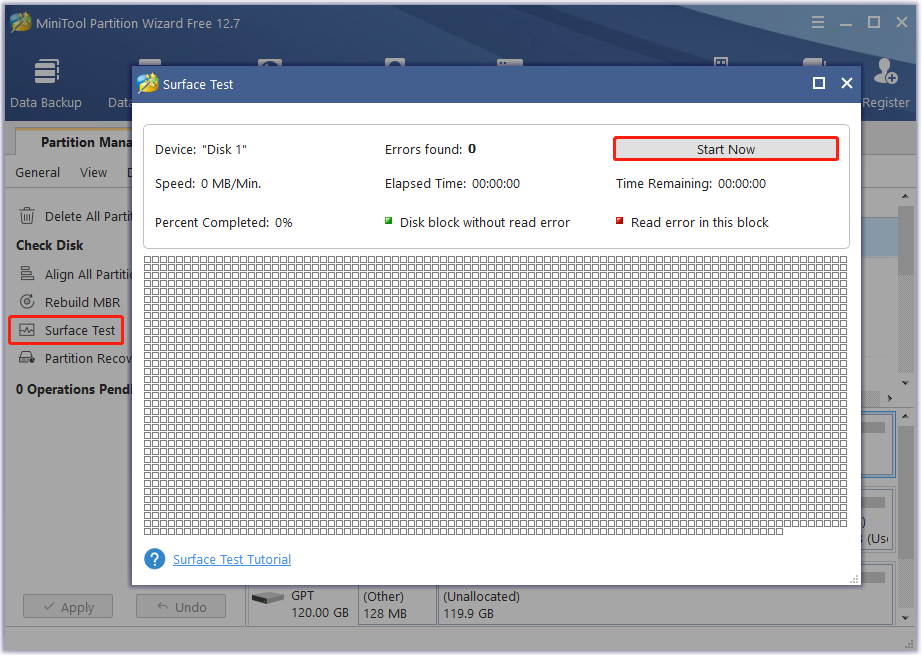Click the 'Percent Completed: 0%' text
Screen dimensions: 922x656
223,222
